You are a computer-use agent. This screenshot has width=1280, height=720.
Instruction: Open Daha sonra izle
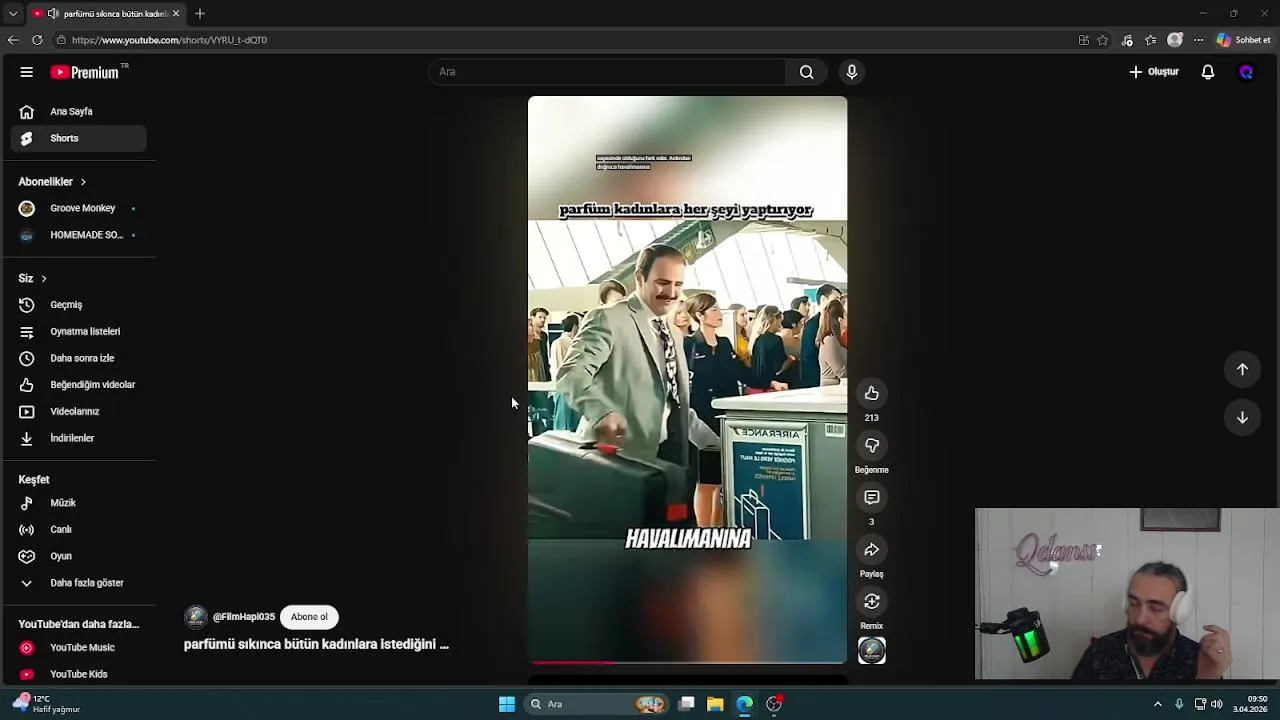pyautogui.click(x=79, y=358)
